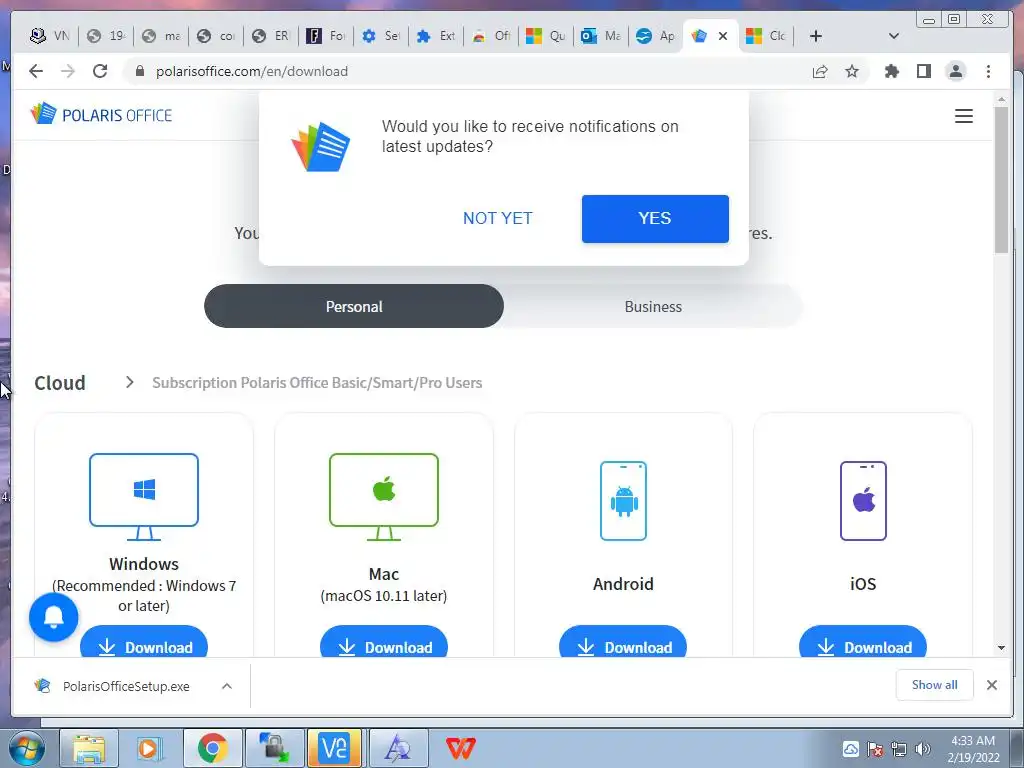This screenshot has height=768, width=1024.
Task: Click the forward navigation arrow
Action: [68, 71]
